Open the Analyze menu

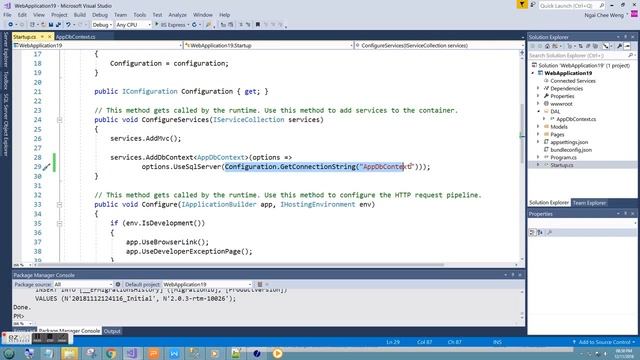pos(178,15)
